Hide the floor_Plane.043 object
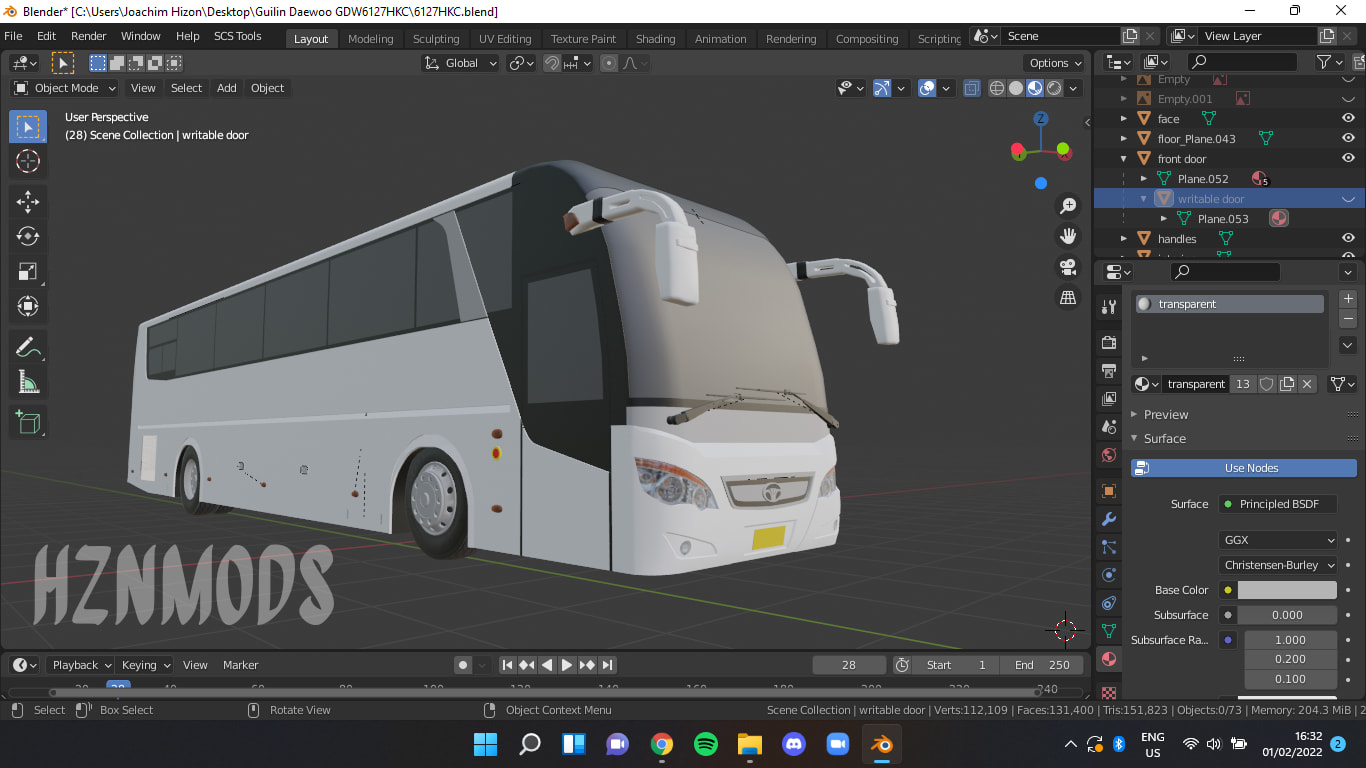 (x=1348, y=139)
